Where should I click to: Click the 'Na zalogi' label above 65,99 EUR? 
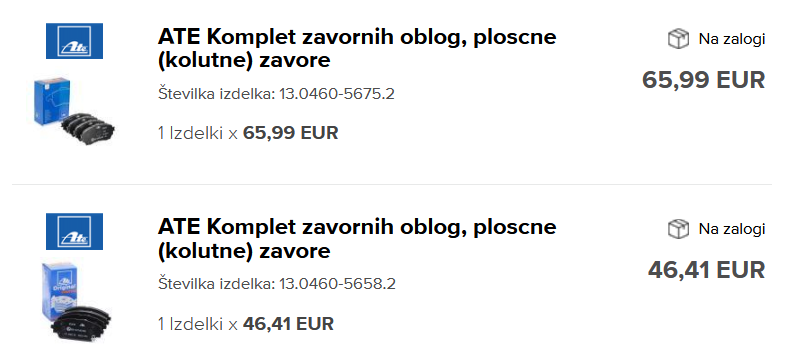(x=731, y=39)
